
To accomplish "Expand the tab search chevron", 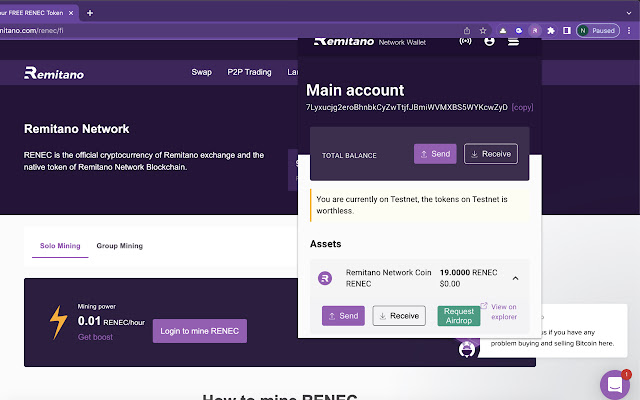I will pyautogui.click(x=629, y=13).
